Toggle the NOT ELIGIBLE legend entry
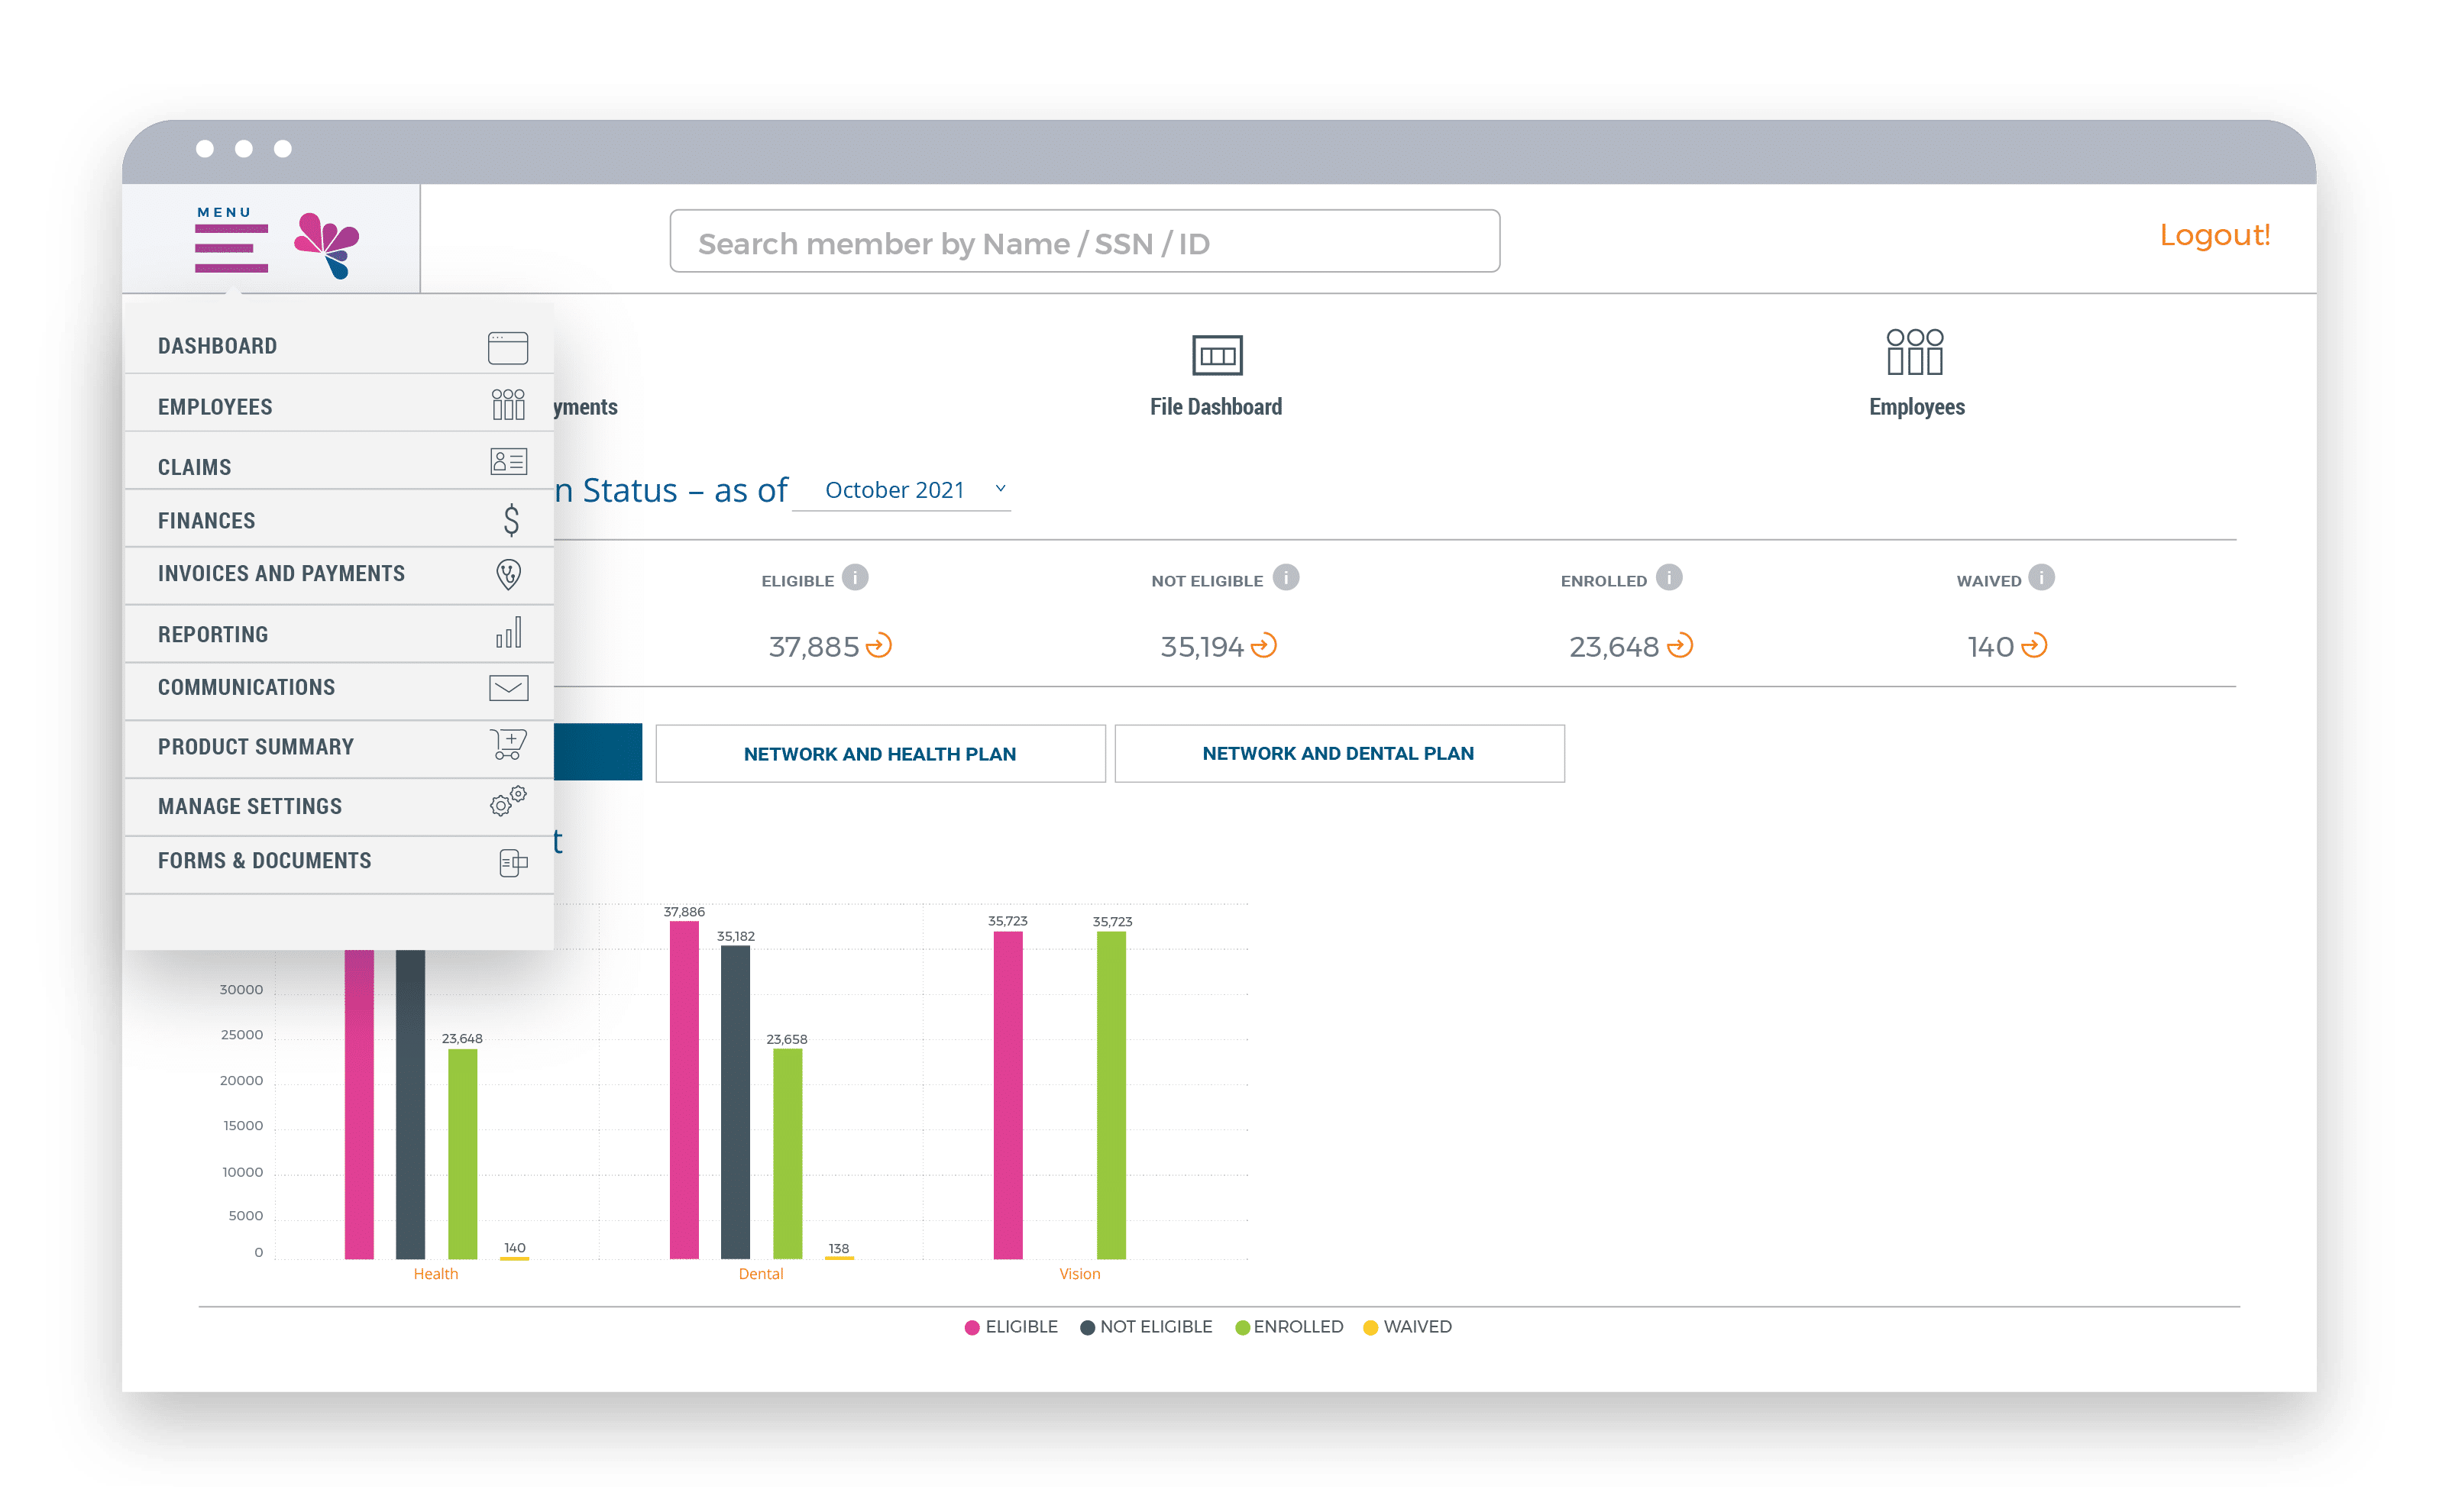Image resolution: width=2452 pixels, height=1512 pixels. coord(1146,1327)
